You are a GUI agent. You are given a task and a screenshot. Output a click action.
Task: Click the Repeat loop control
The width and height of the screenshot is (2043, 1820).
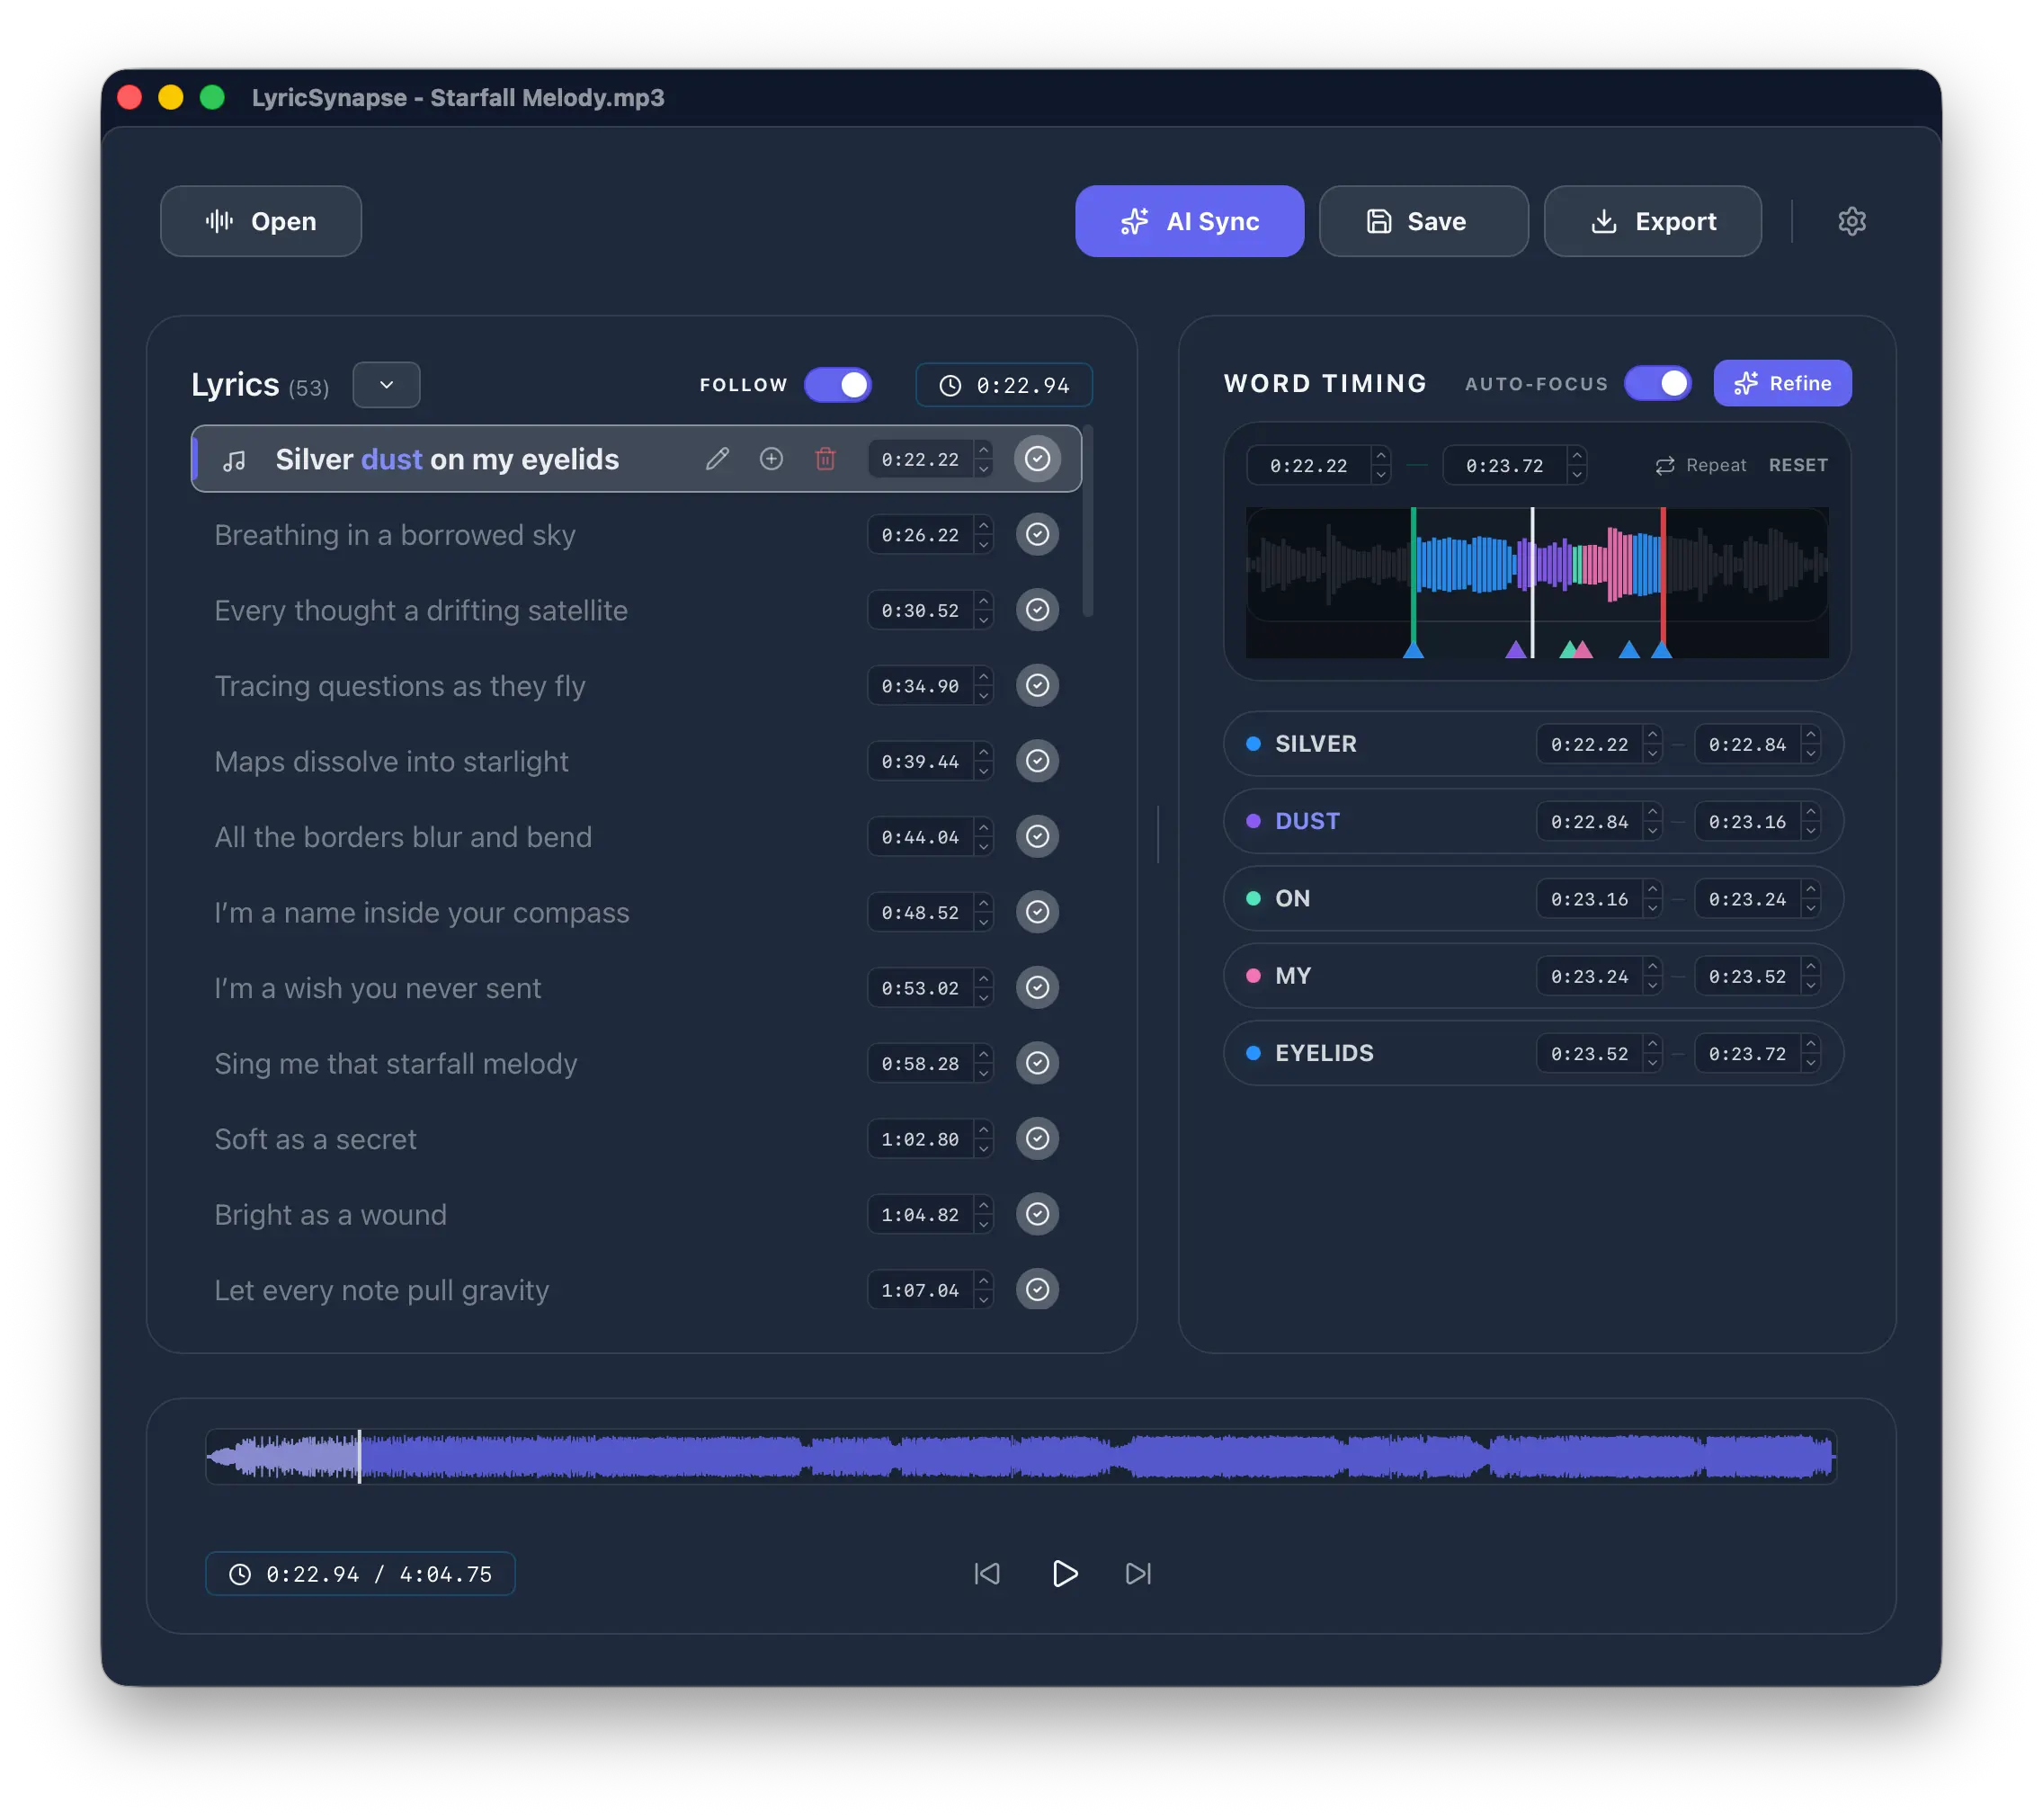click(x=1700, y=465)
